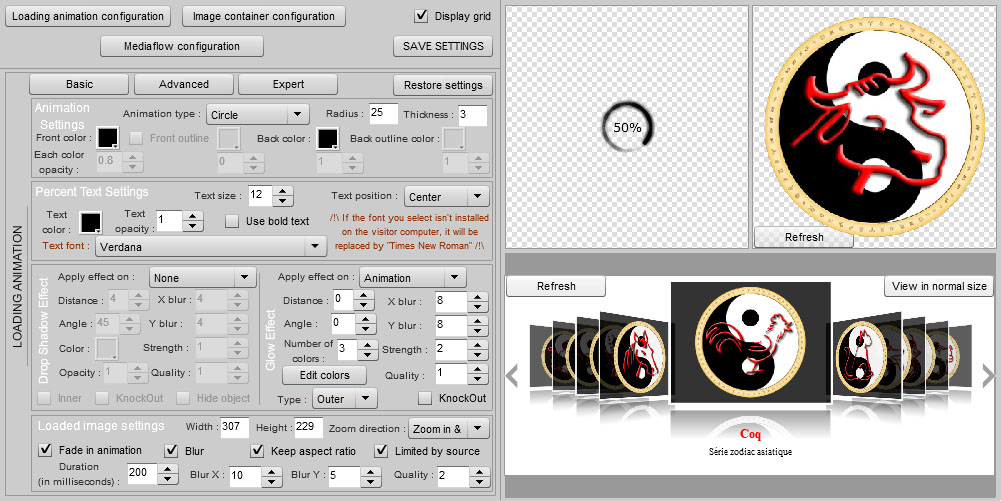Open Glow Apply effect on Animation dropdown
The height and width of the screenshot is (501, 1001).
click(x=412, y=278)
